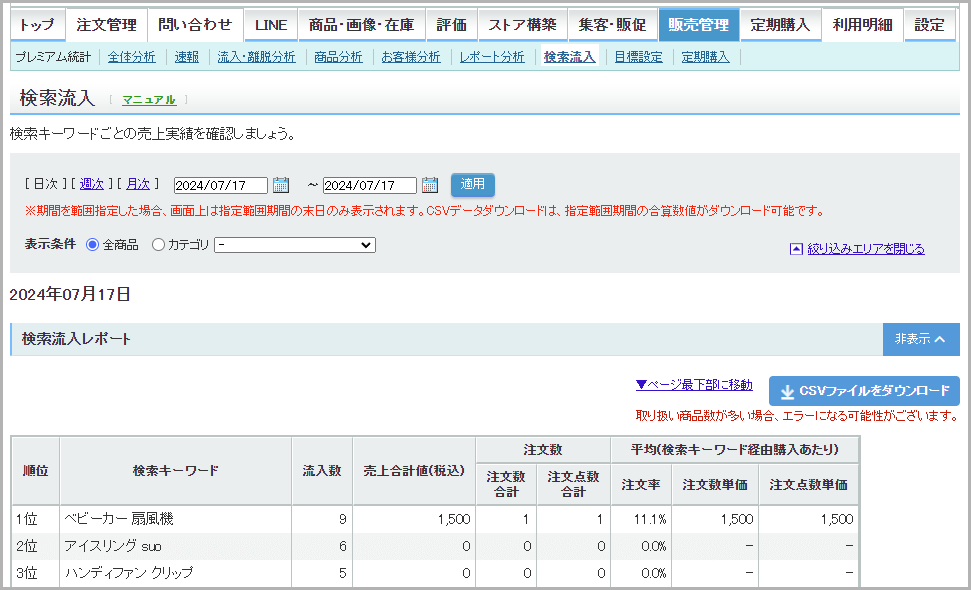Click the 検索キーワード column header
This screenshot has width=971, height=590.
coord(176,471)
